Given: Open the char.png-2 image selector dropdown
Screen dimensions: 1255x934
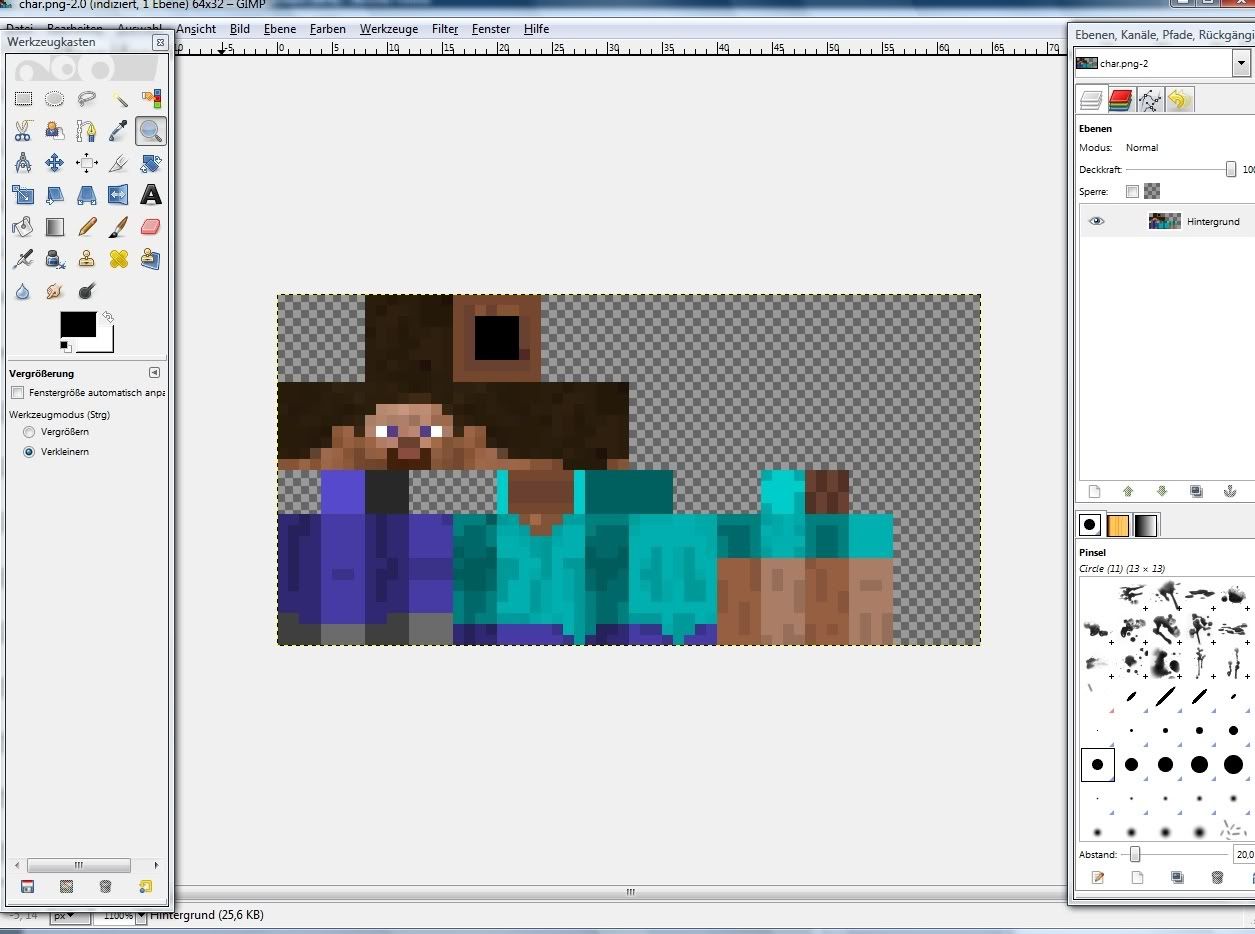Looking at the screenshot, I should pos(1241,63).
